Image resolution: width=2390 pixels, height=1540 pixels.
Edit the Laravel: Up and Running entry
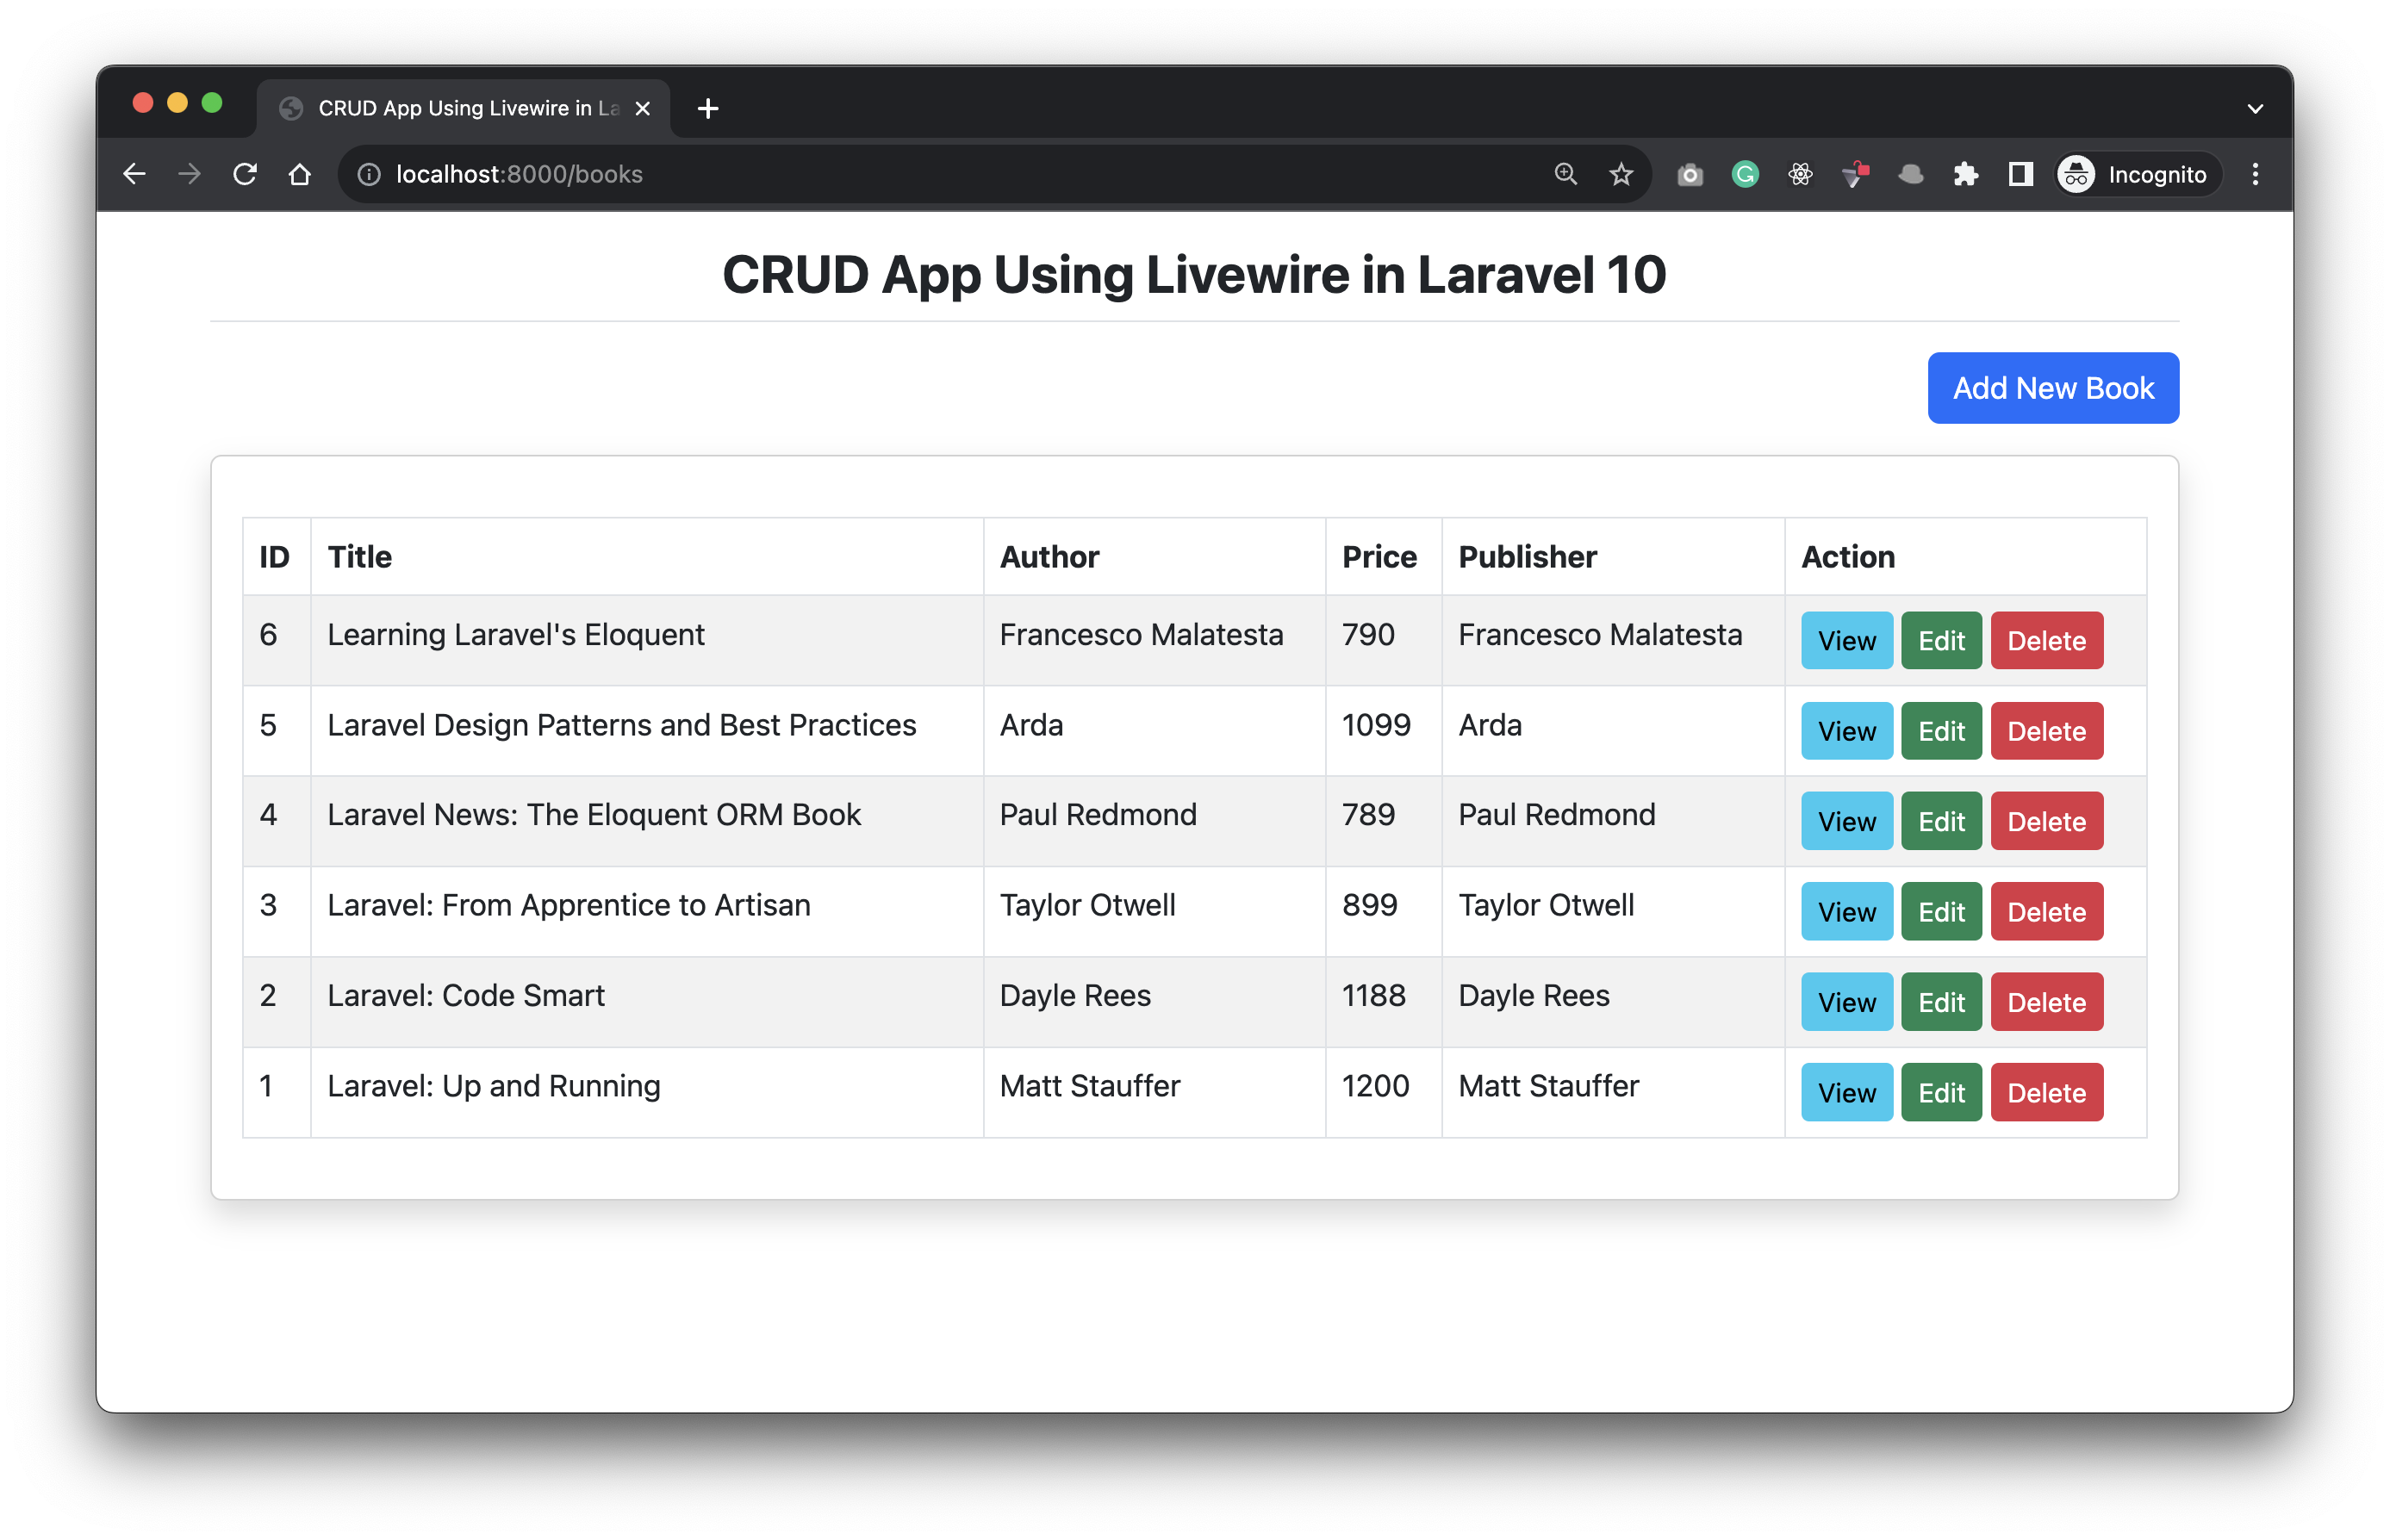1940,1092
